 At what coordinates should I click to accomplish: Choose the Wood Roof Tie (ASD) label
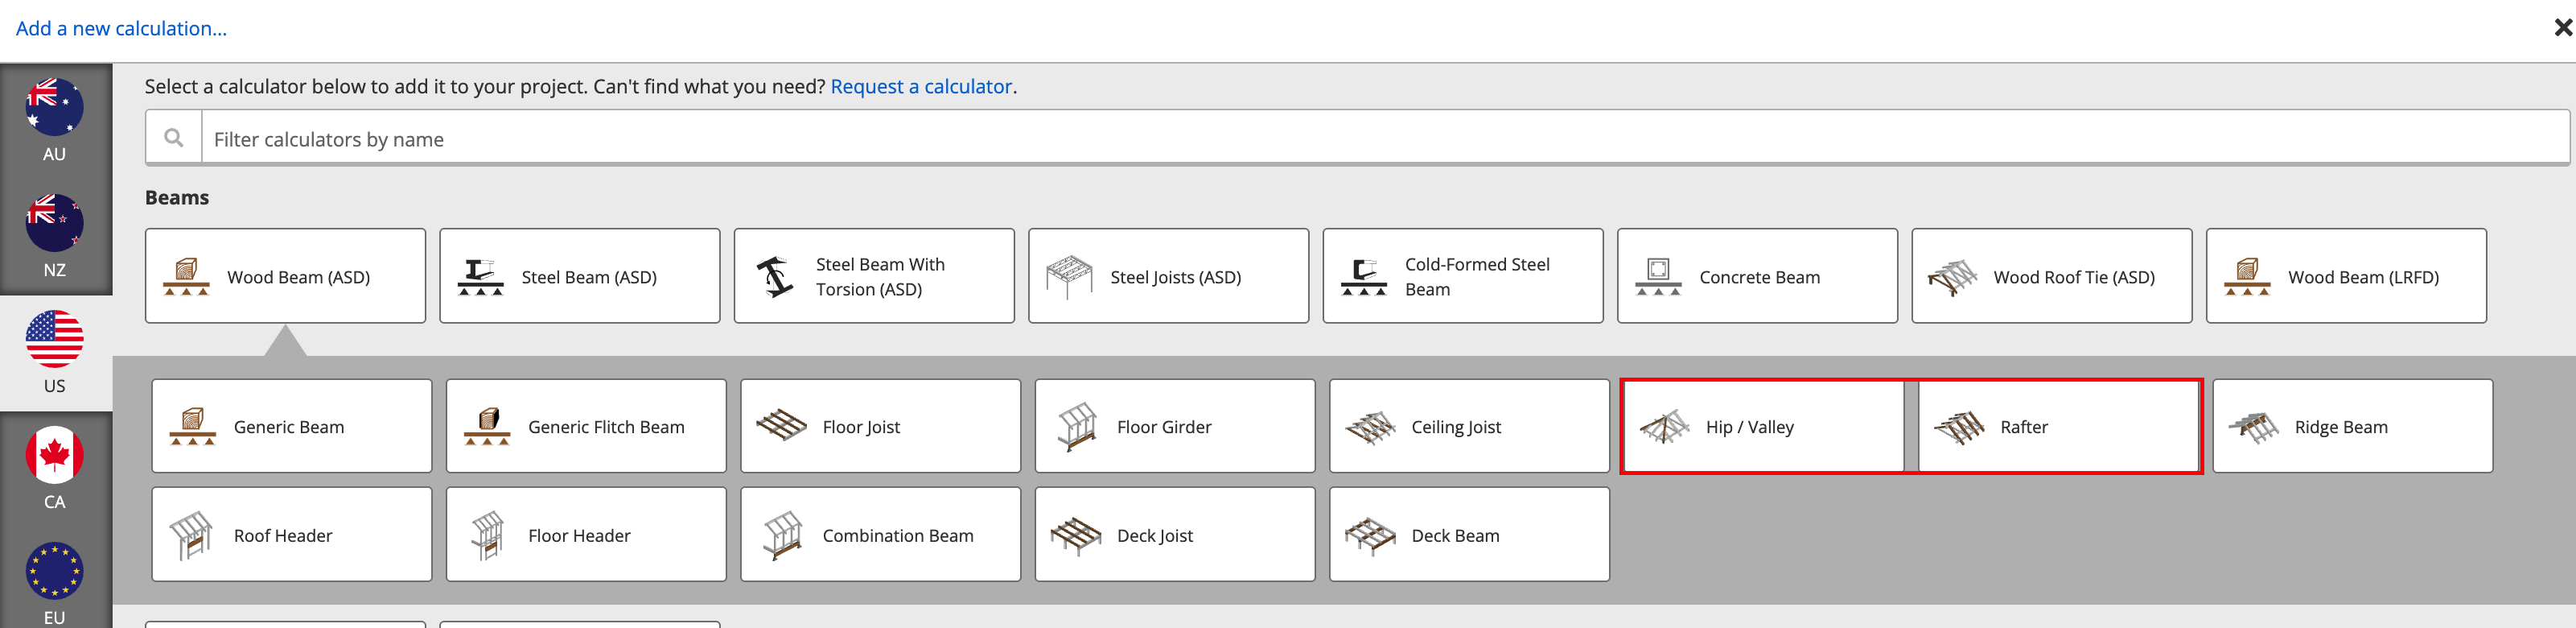[2074, 277]
